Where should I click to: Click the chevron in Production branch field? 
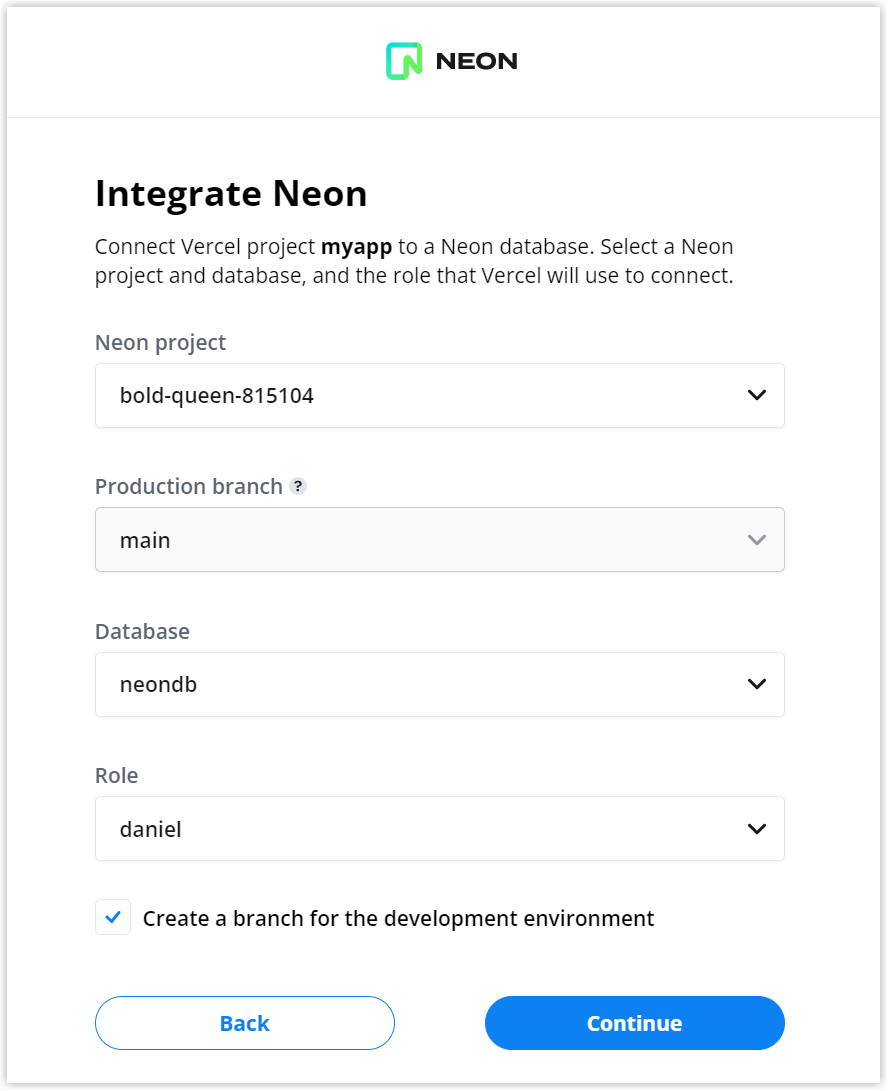tap(756, 540)
